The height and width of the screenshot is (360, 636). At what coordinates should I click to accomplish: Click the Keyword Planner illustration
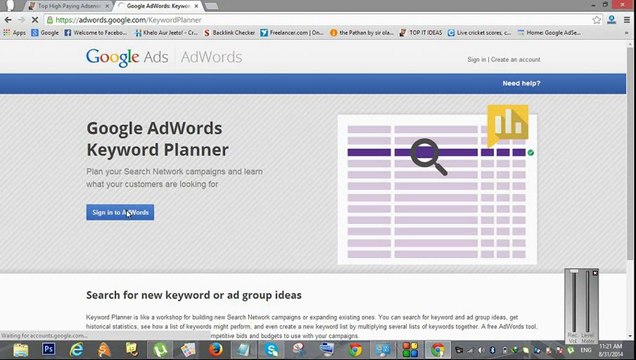tap(437, 189)
